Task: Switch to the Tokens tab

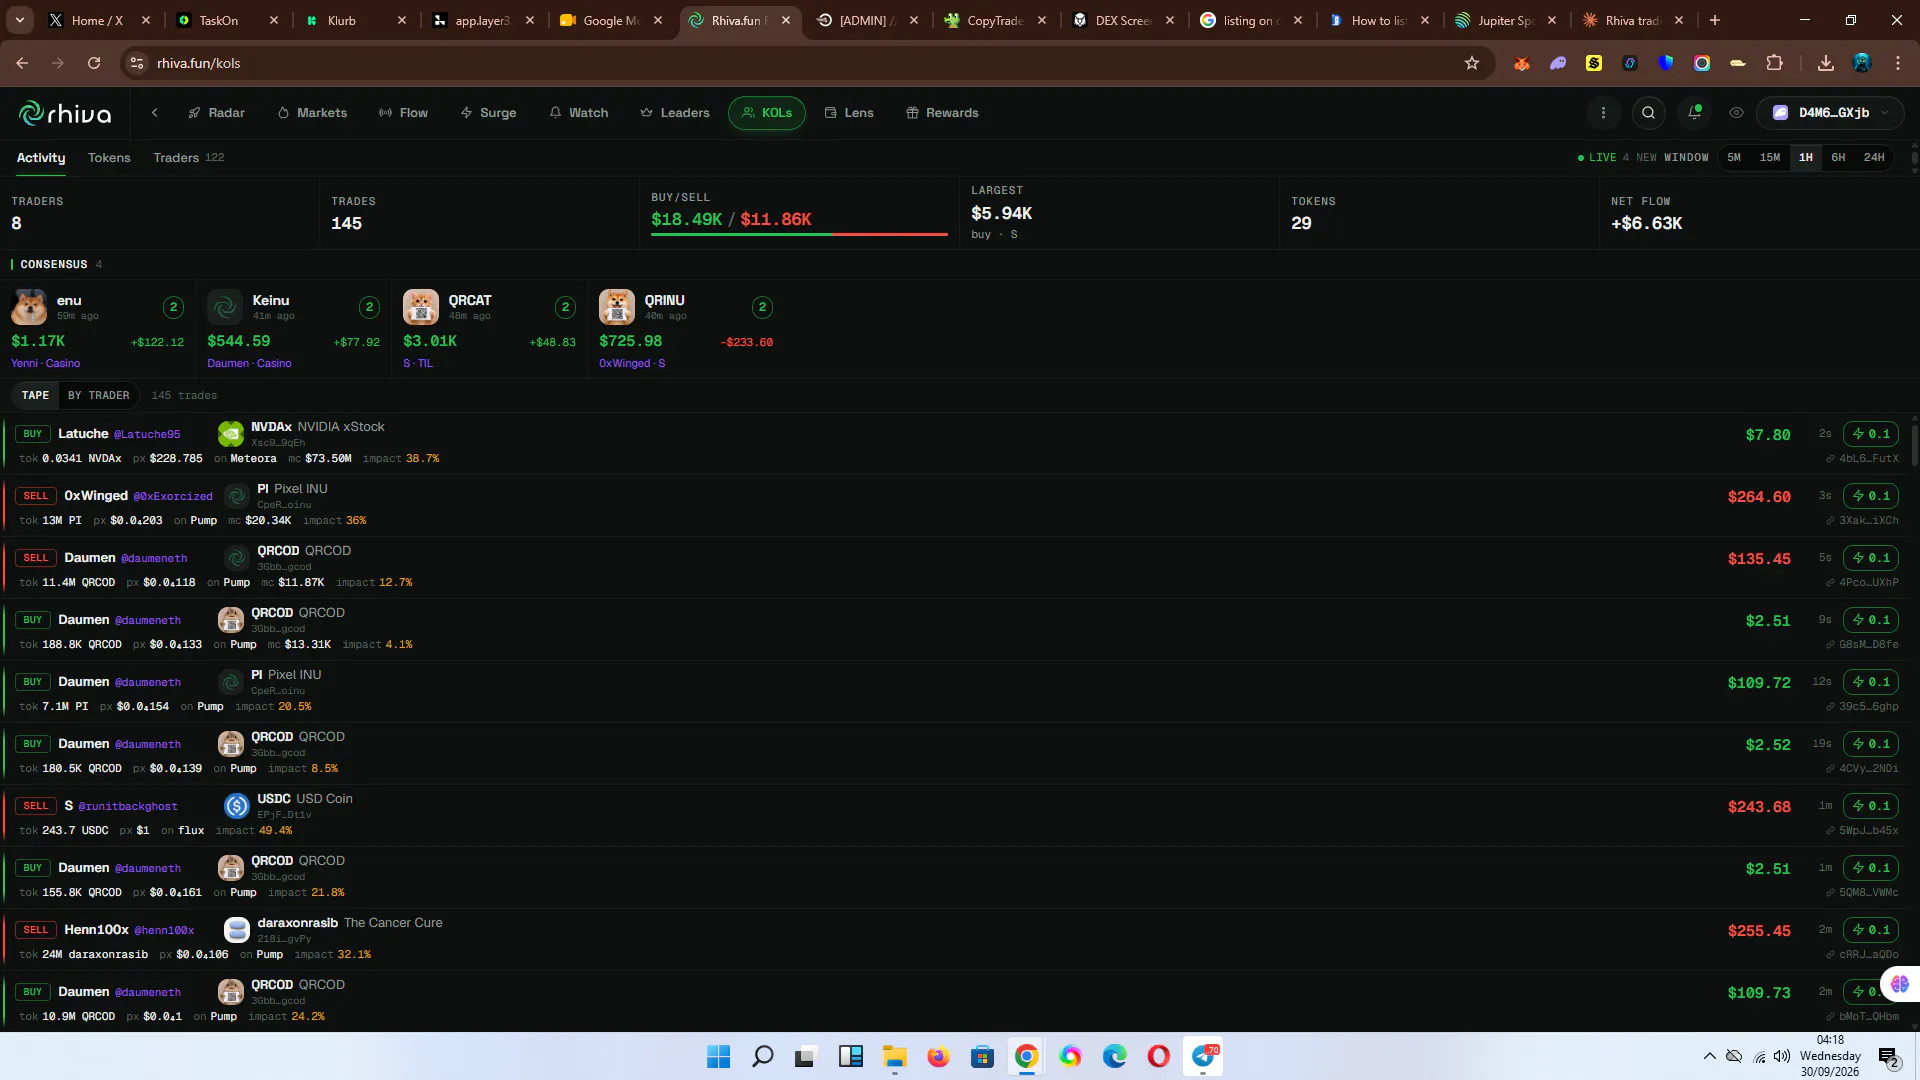Action: point(109,158)
